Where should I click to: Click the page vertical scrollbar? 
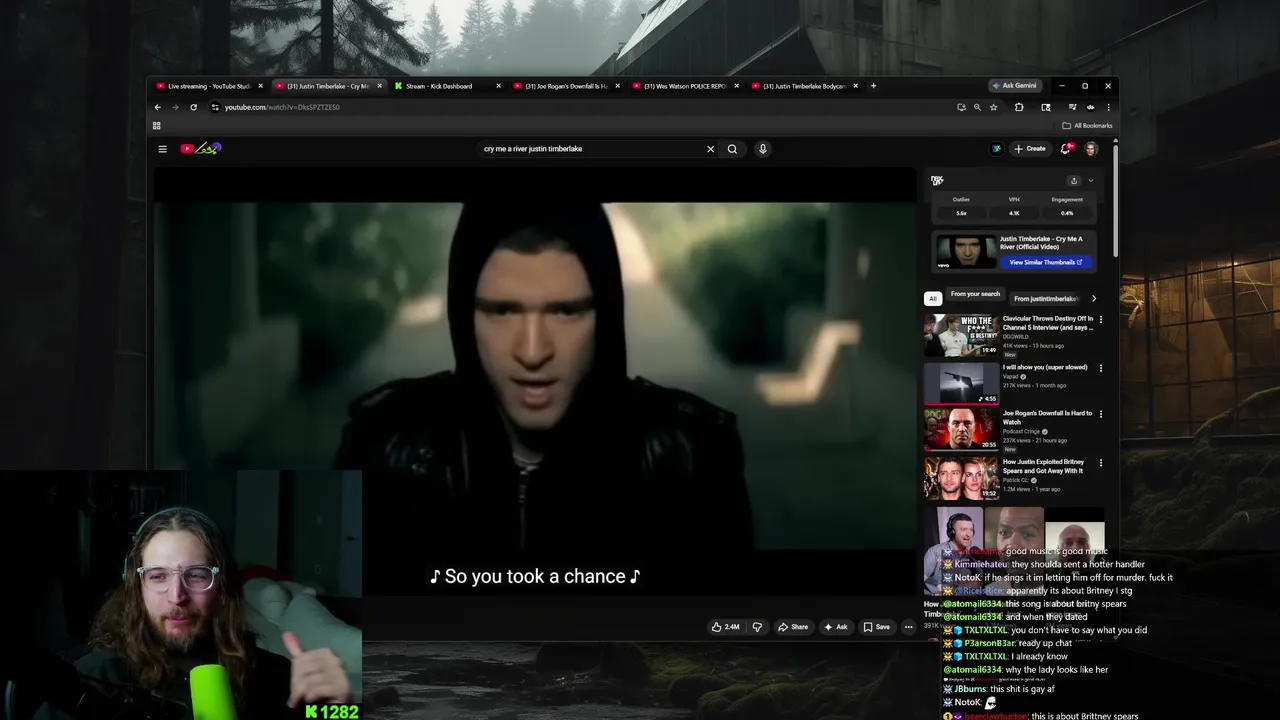1115,200
